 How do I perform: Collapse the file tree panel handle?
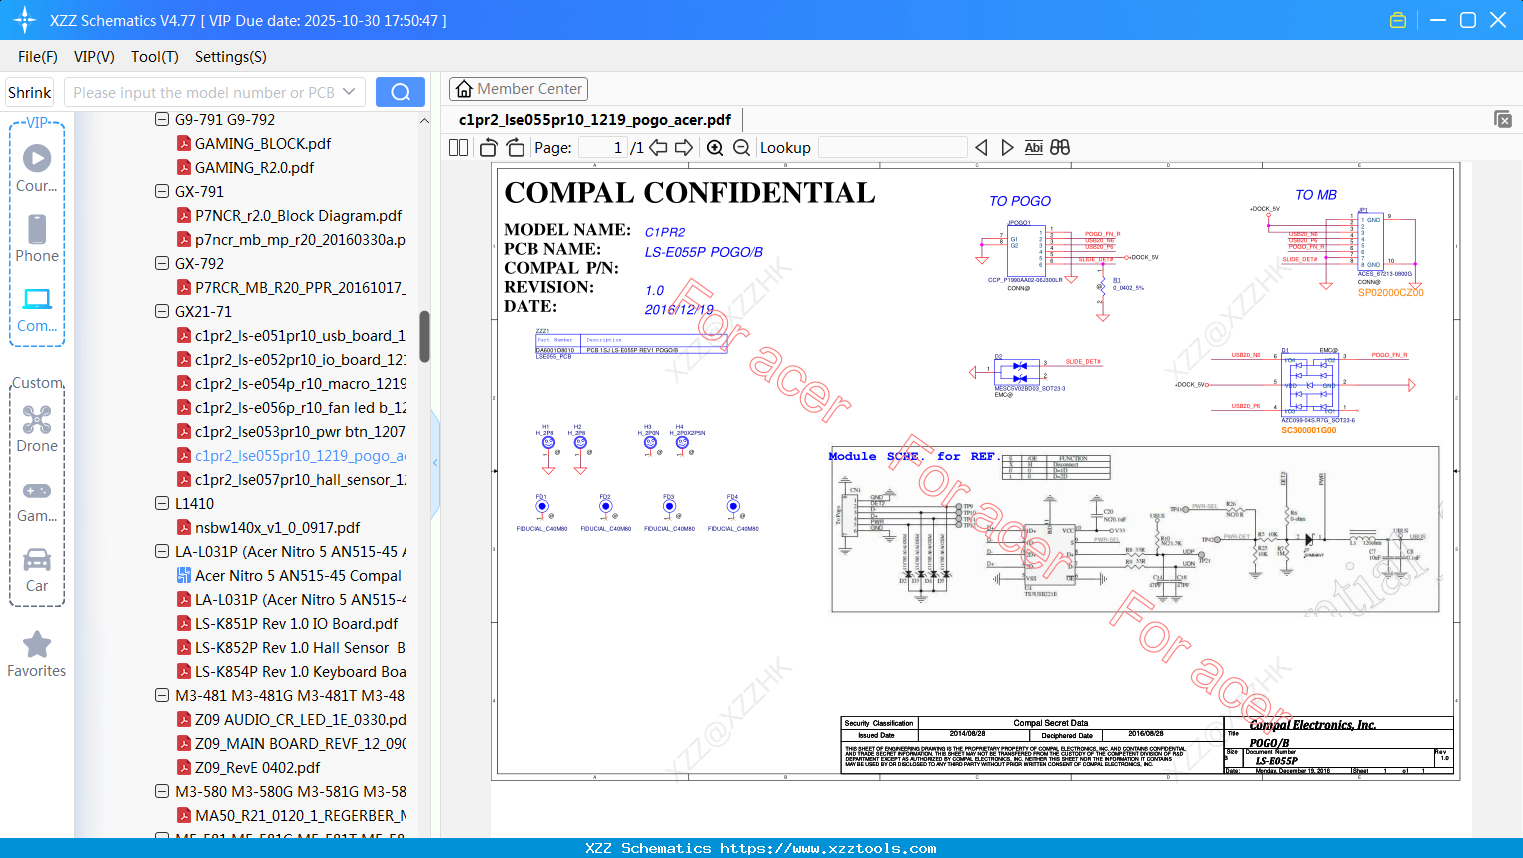(435, 463)
